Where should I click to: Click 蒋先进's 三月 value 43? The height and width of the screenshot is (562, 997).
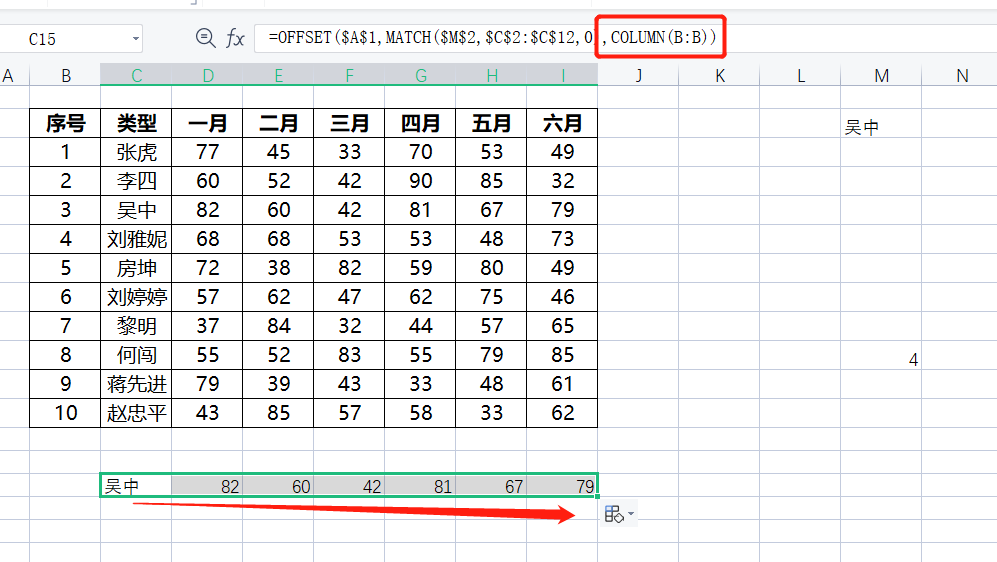349,384
